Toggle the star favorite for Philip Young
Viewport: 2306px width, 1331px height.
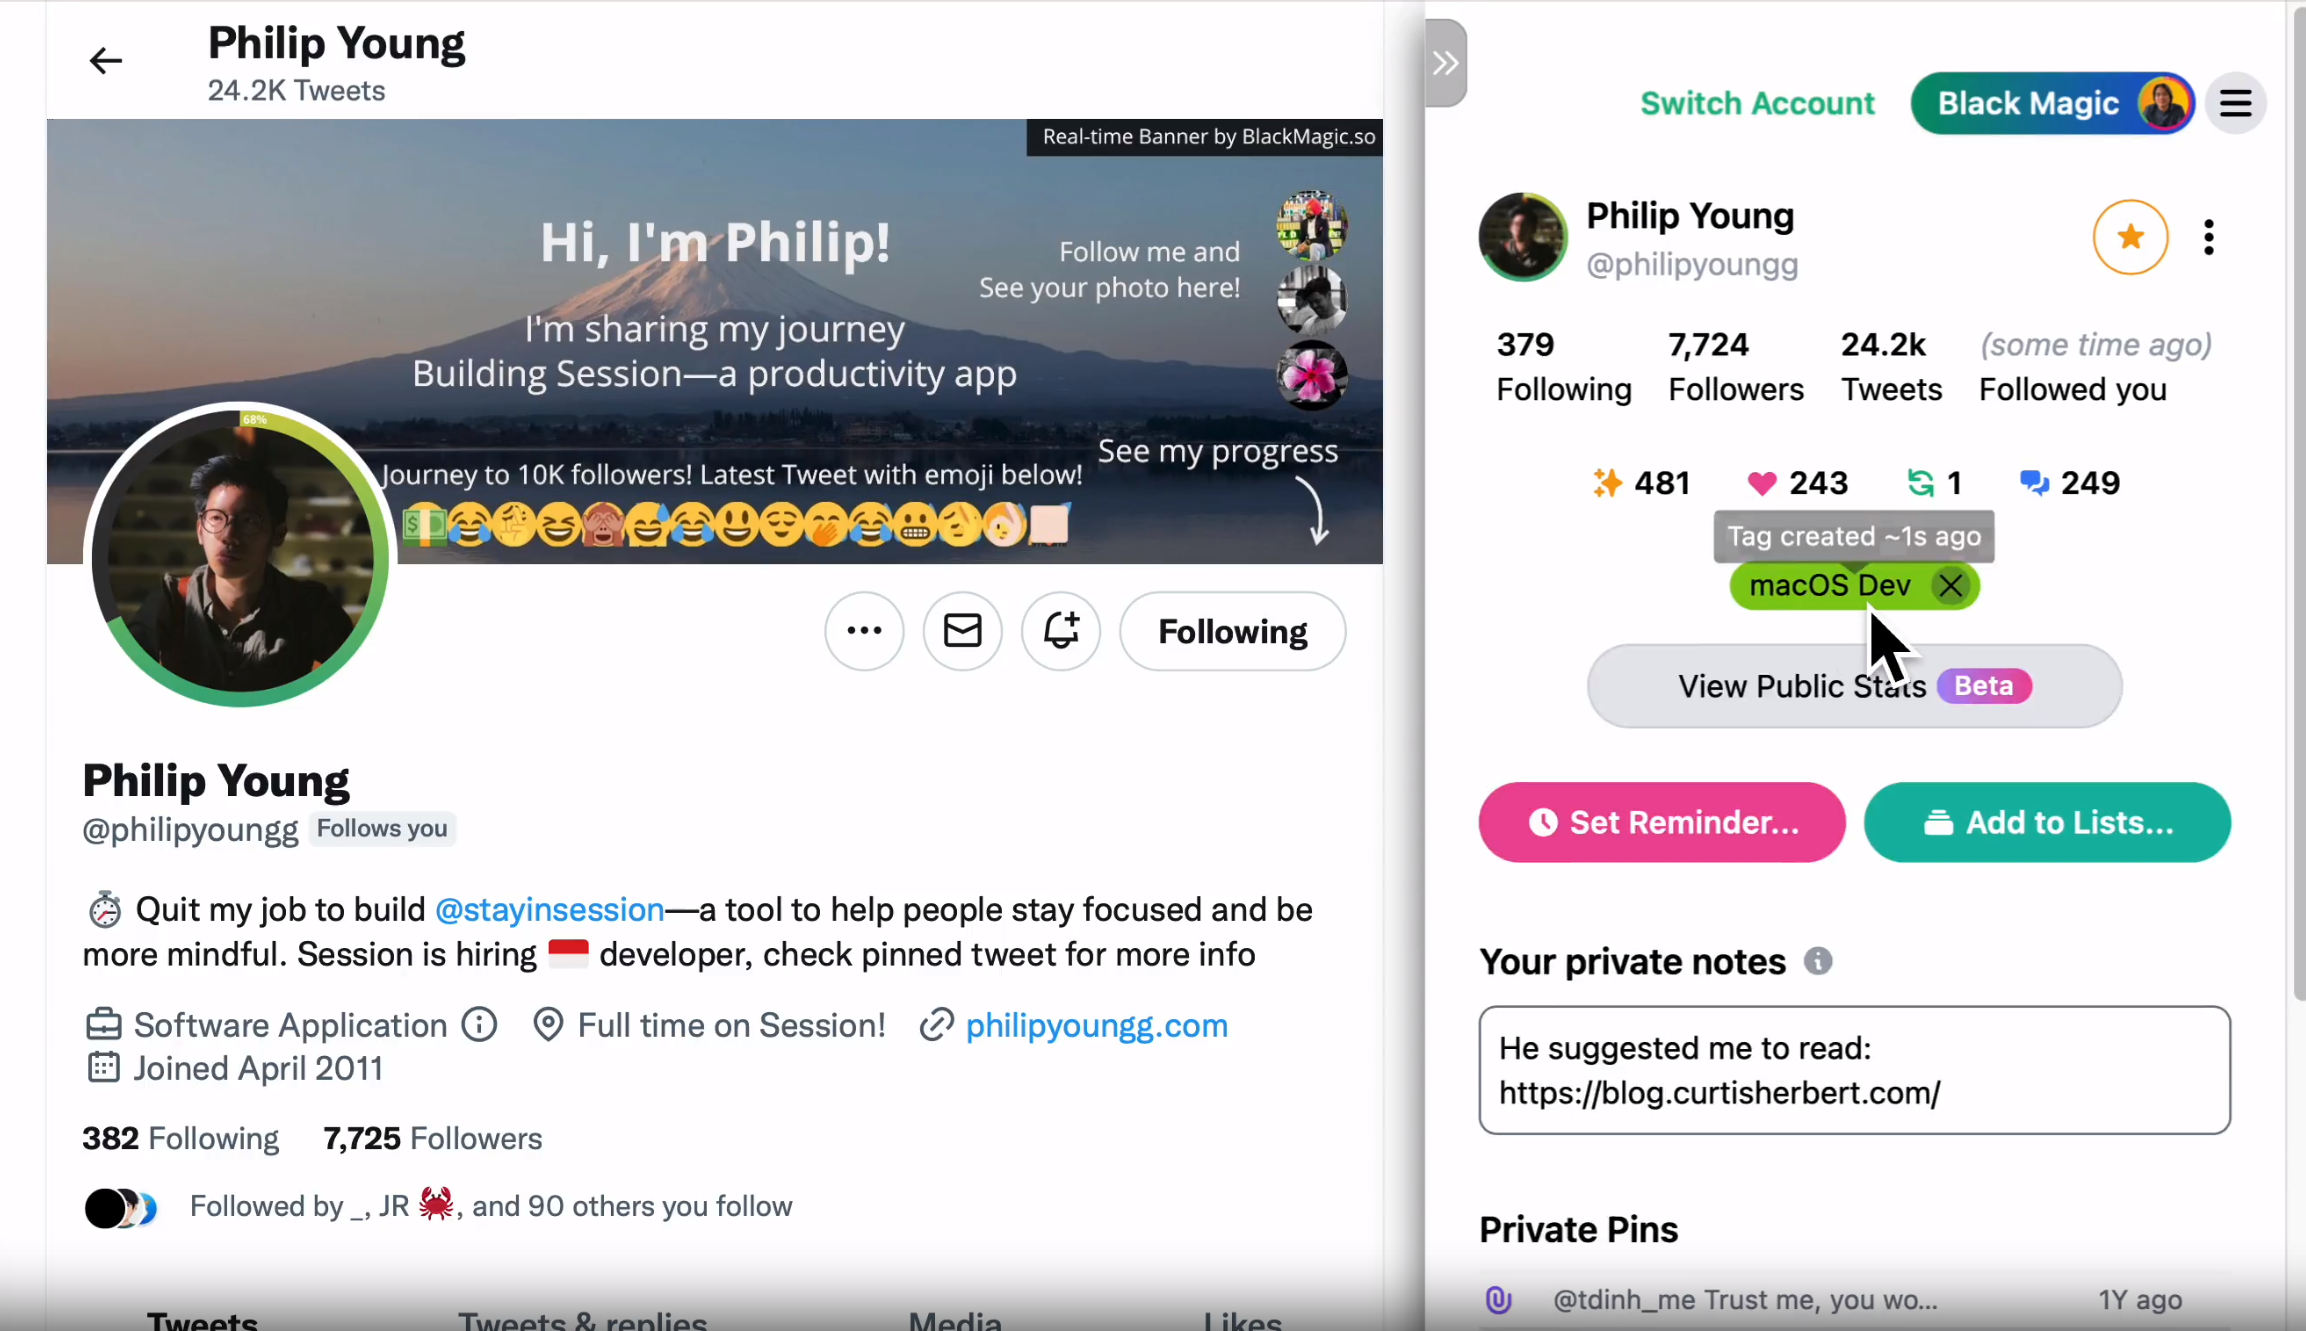point(2130,237)
